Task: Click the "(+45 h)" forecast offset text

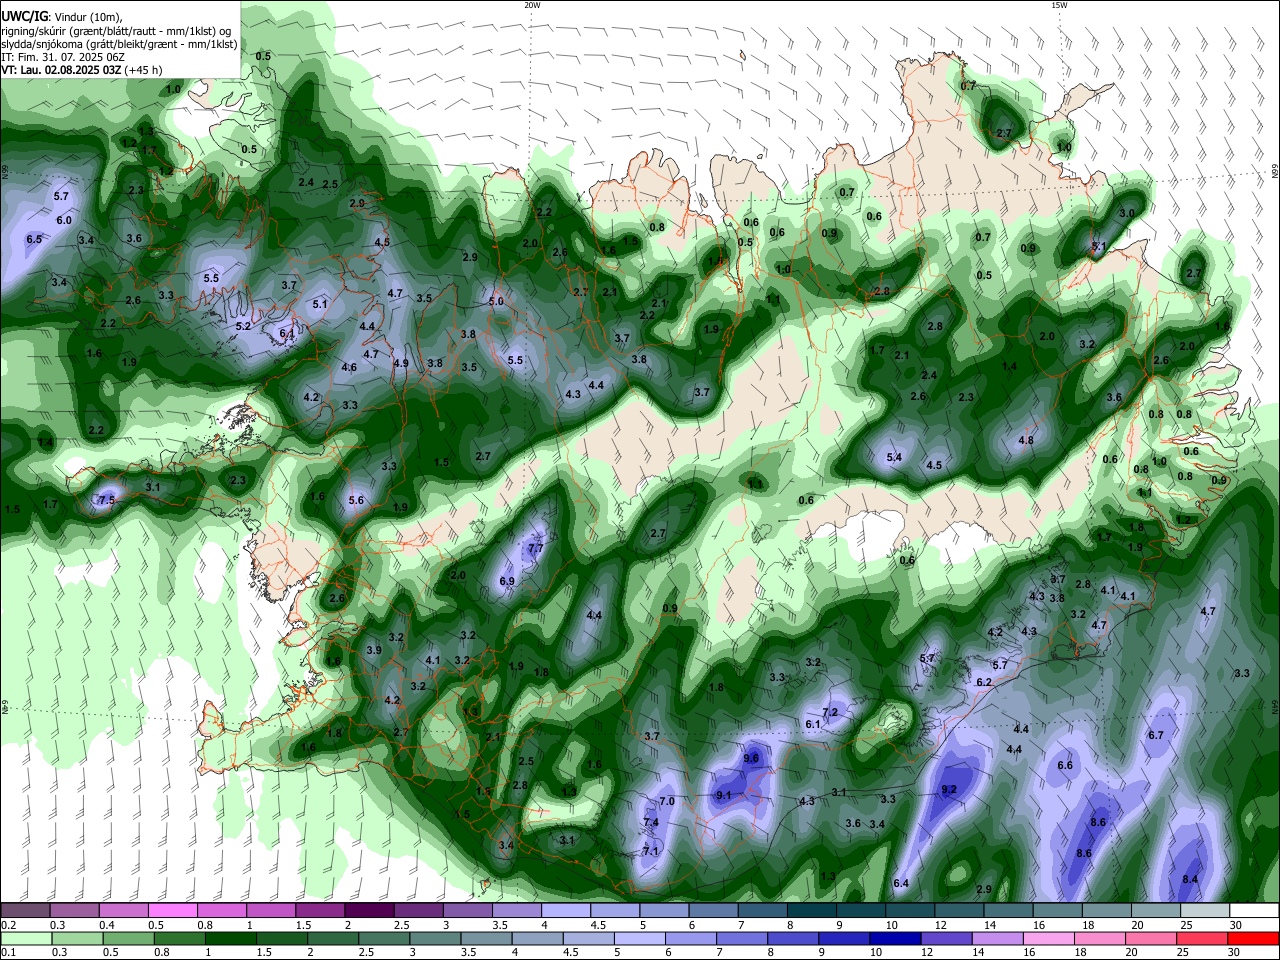Action: [144, 70]
